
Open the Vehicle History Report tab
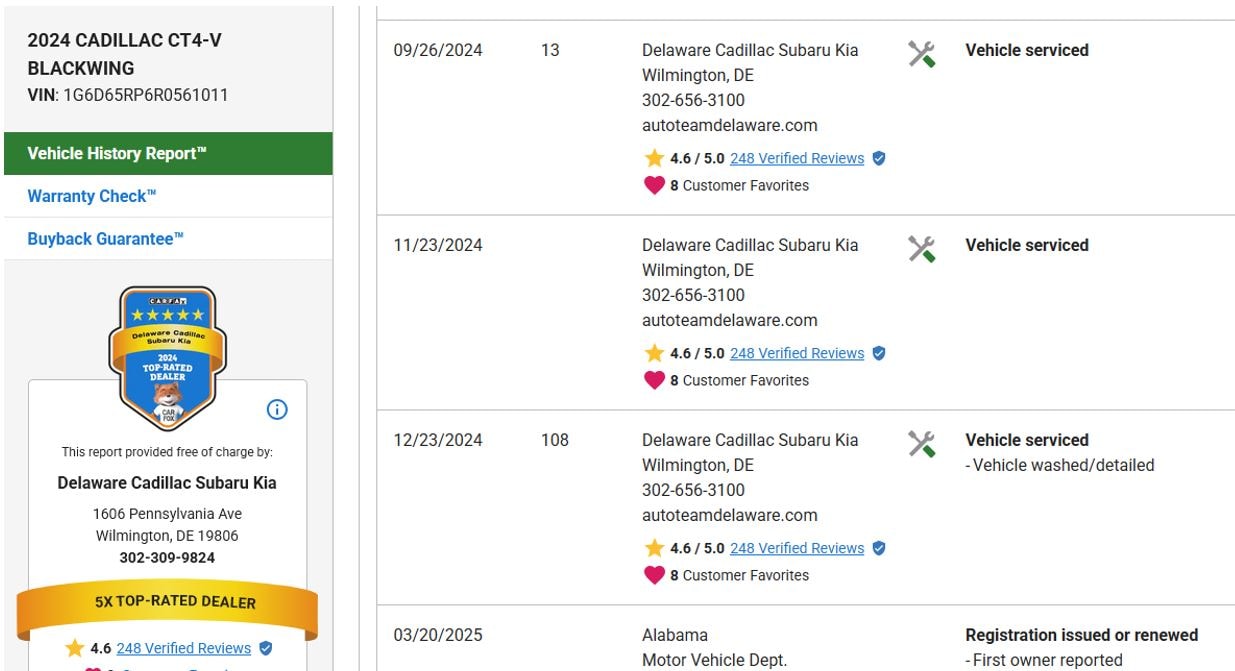point(168,154)
